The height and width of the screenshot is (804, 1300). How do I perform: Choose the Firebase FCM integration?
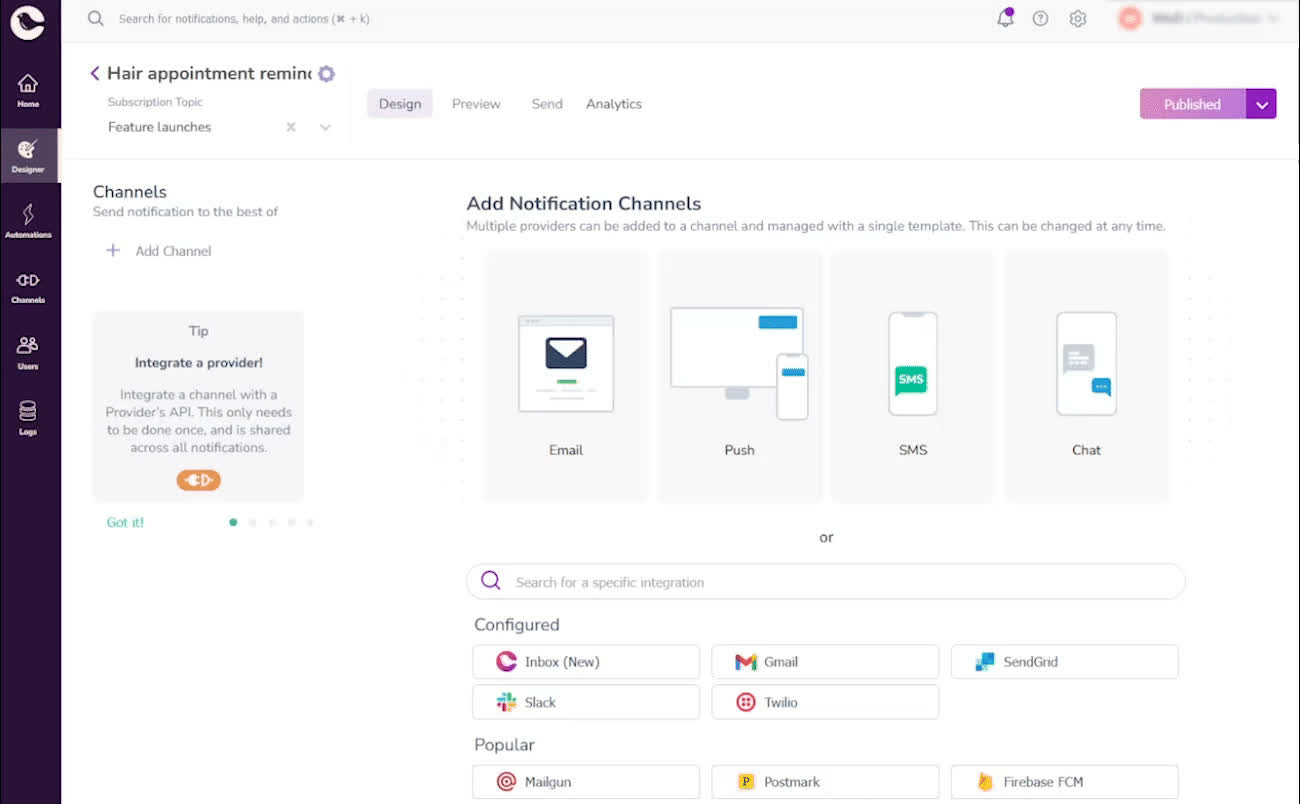point(1065,782)
